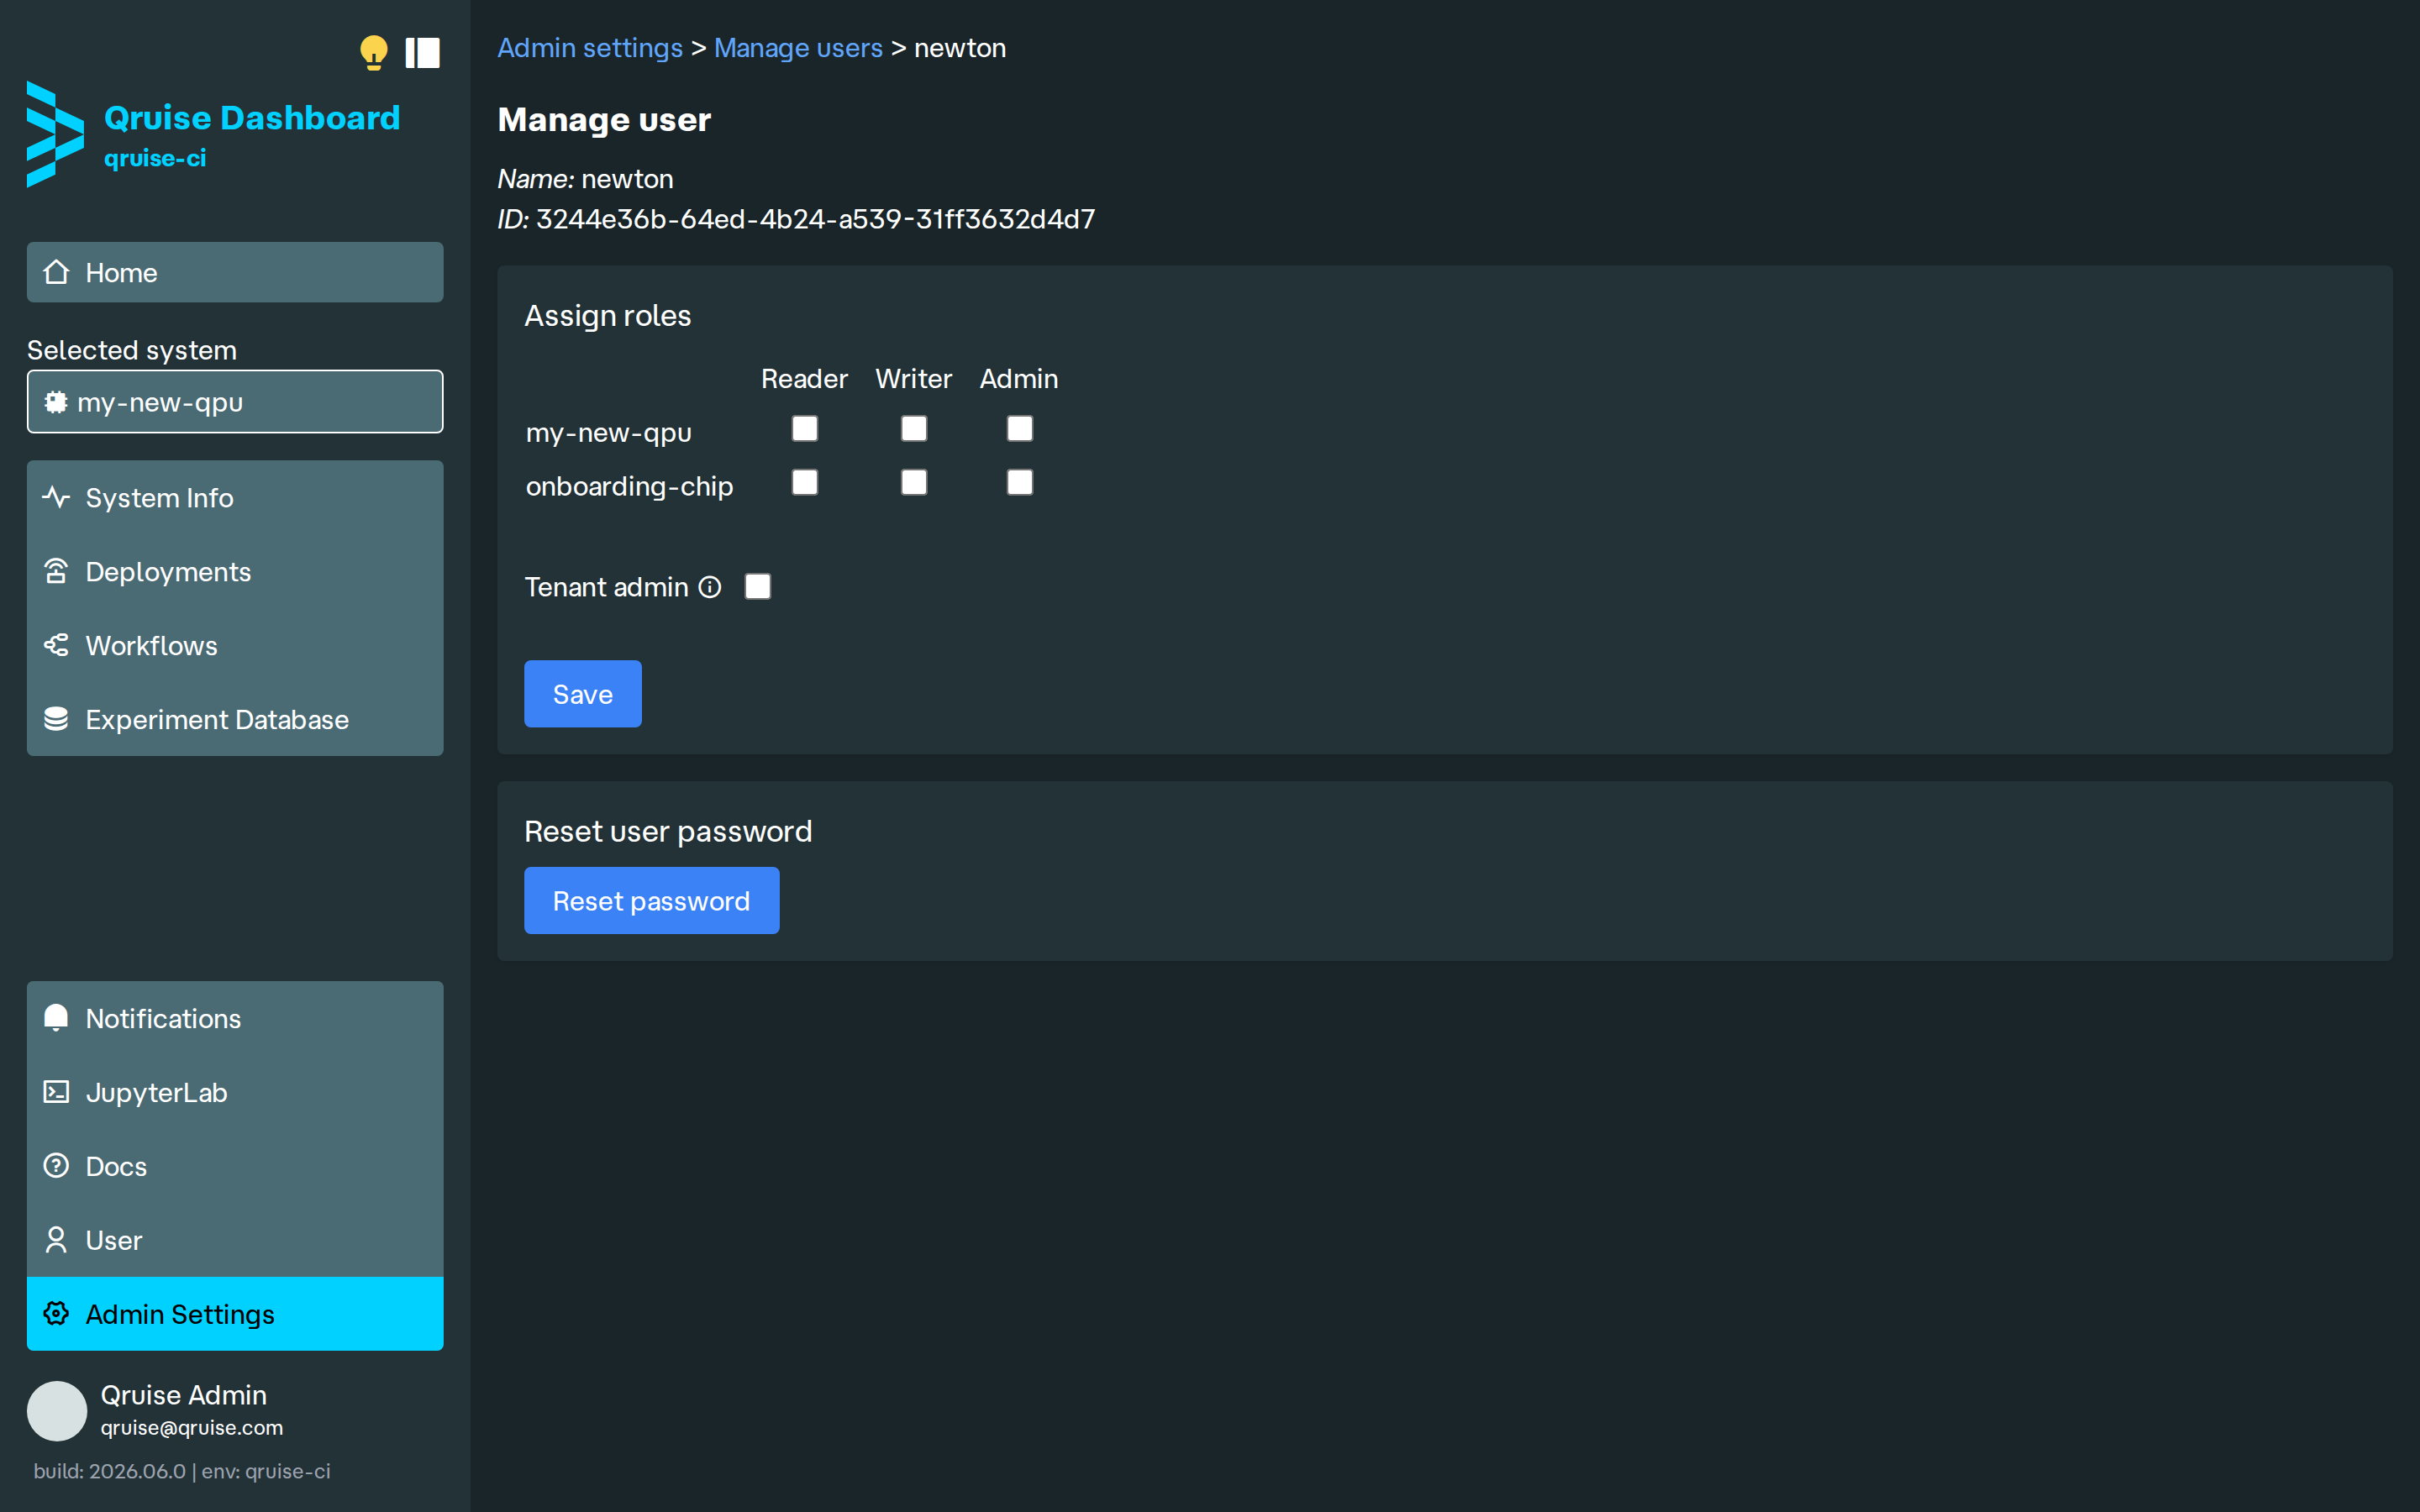
Task: Click the chip icon in selected system box
Action: click(56, 402)
